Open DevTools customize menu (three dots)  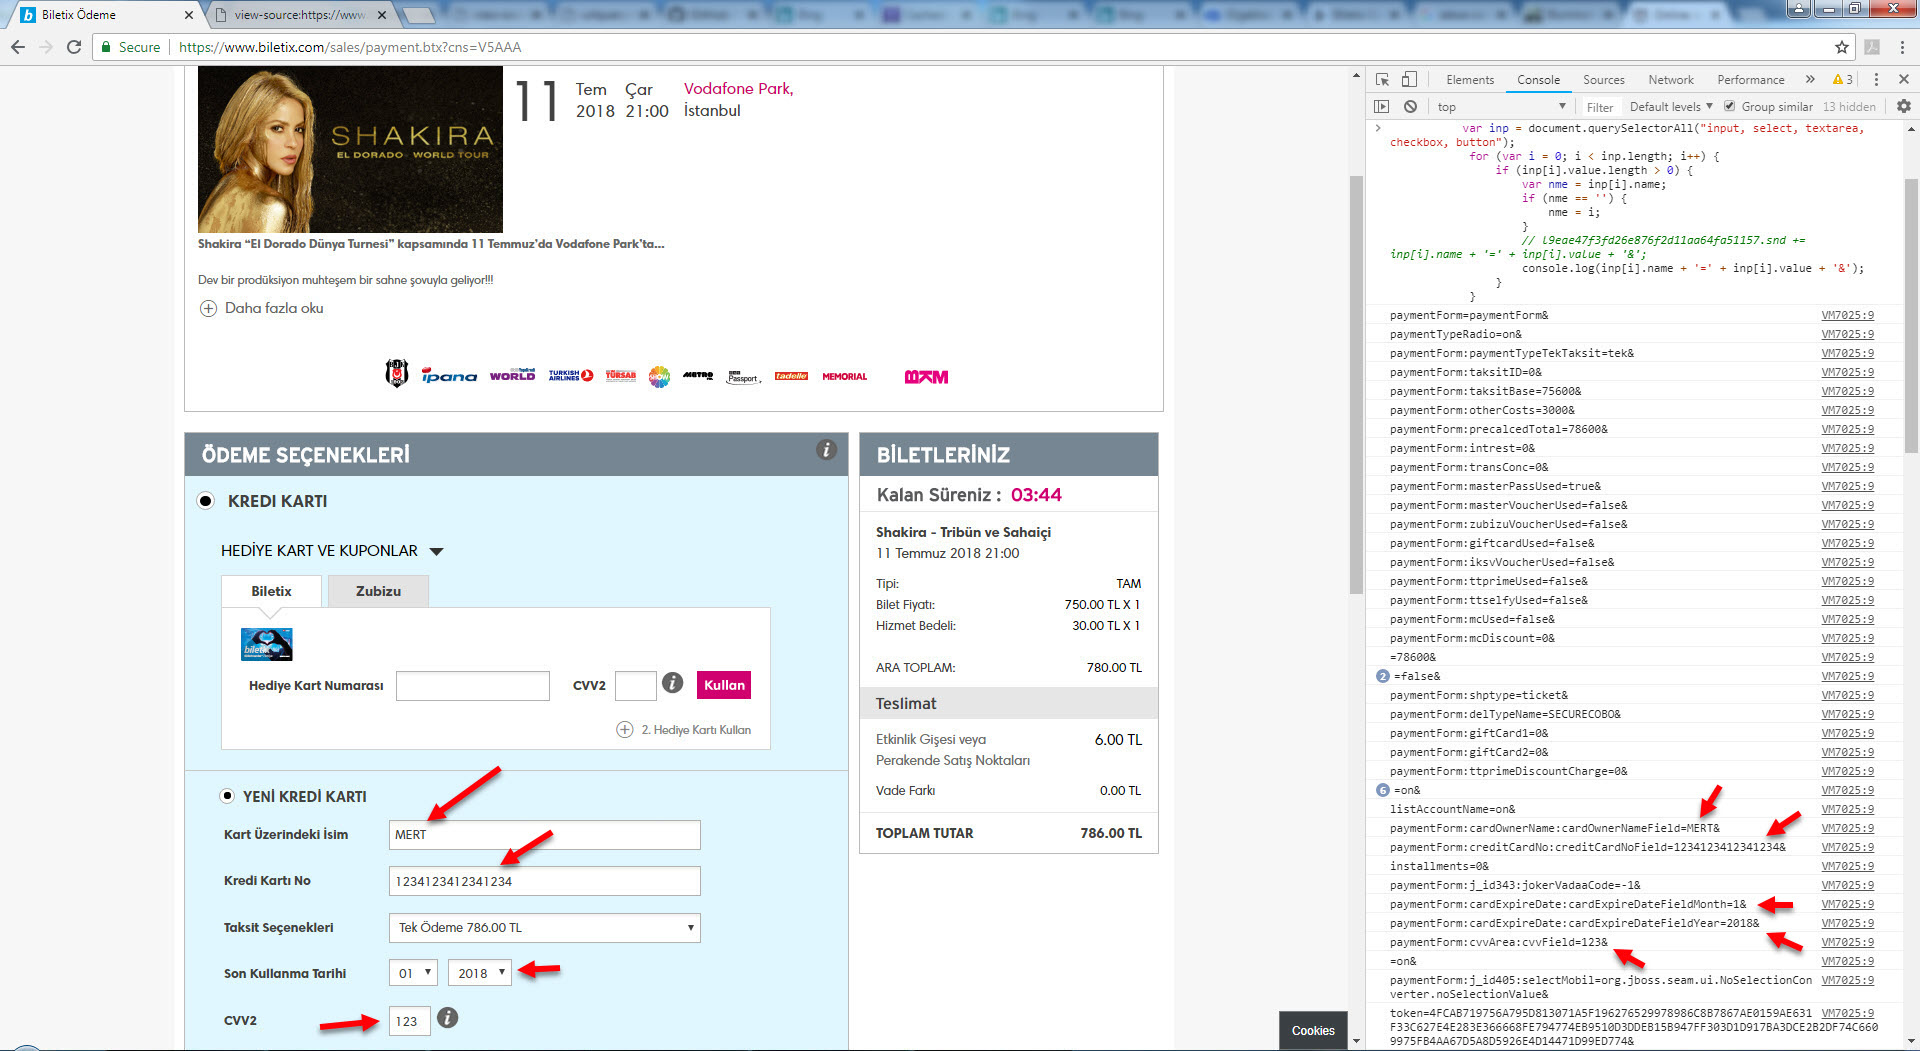tap(1876, 79)
